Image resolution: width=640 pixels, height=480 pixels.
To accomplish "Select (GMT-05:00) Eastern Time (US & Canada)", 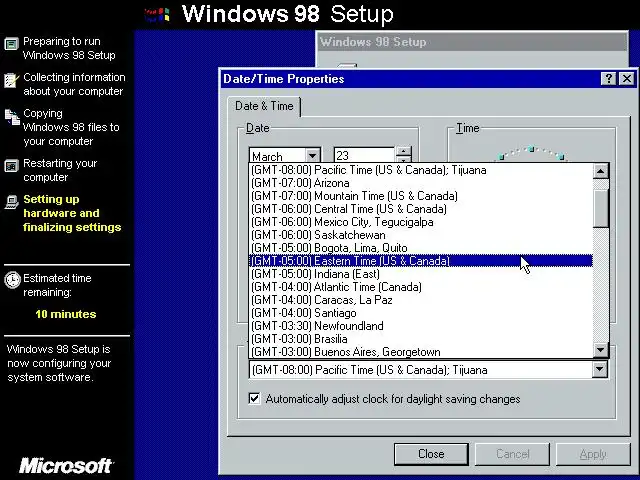I will pos(420,261).
